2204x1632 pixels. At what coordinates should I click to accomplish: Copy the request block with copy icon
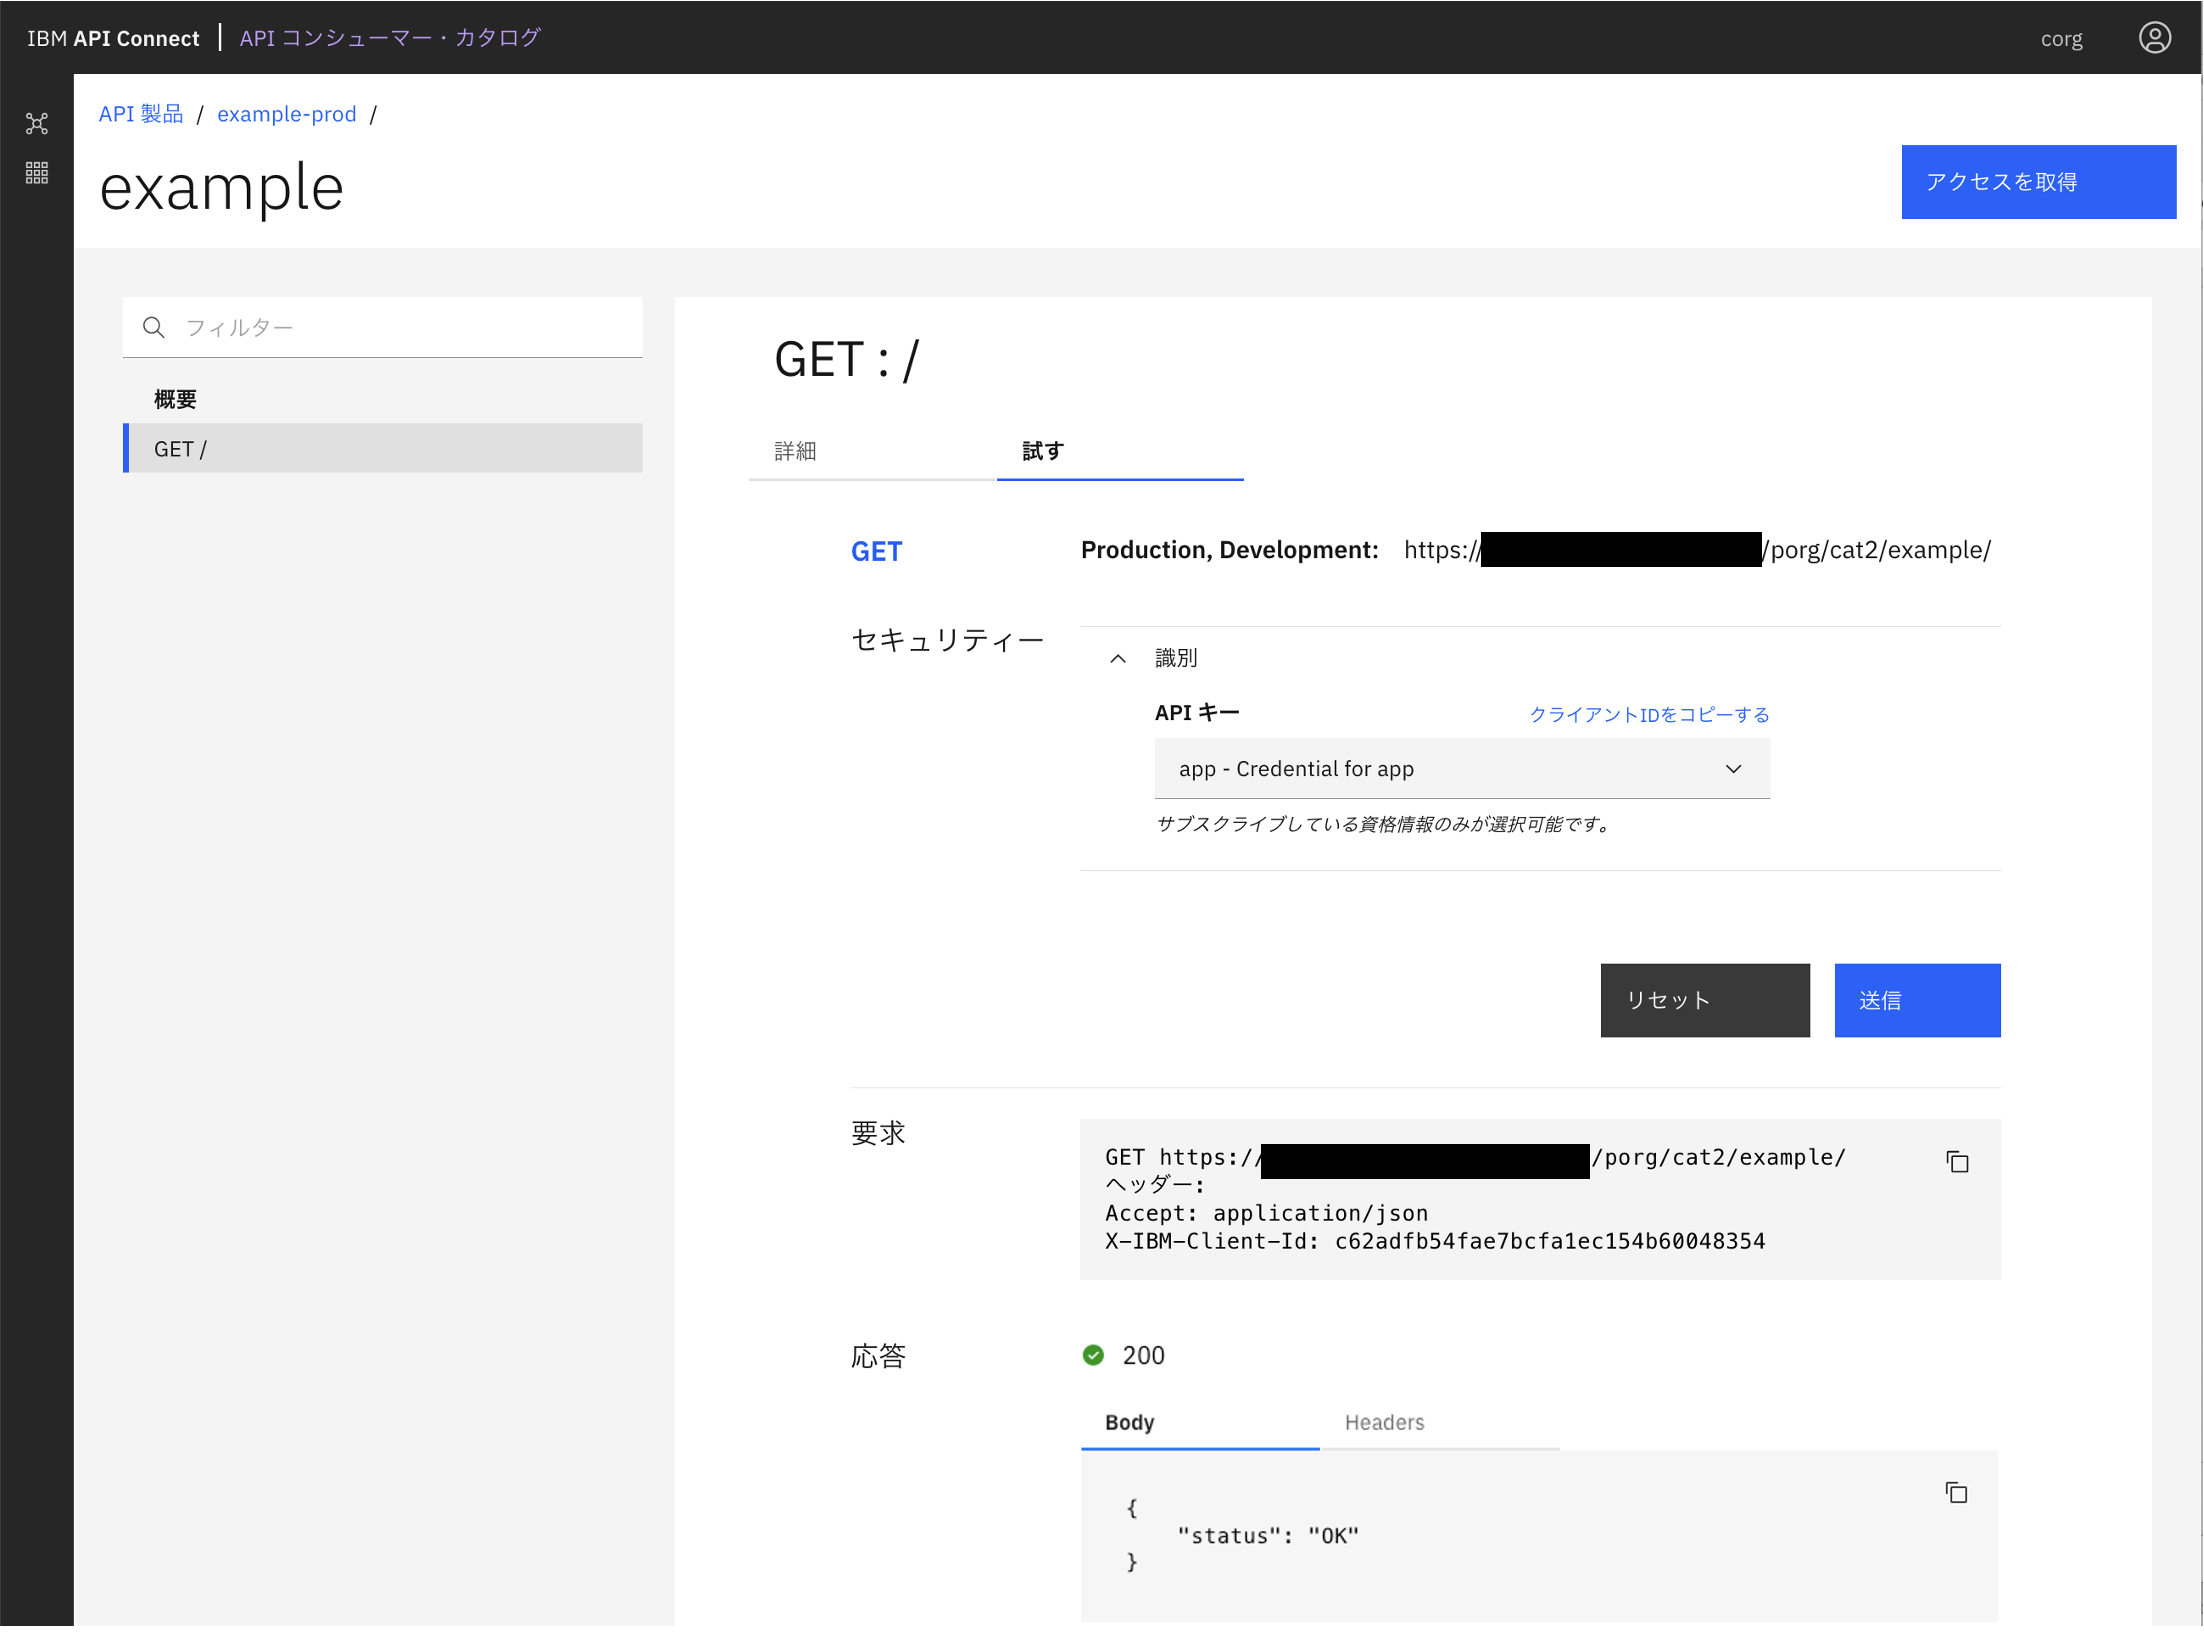1957,1162
